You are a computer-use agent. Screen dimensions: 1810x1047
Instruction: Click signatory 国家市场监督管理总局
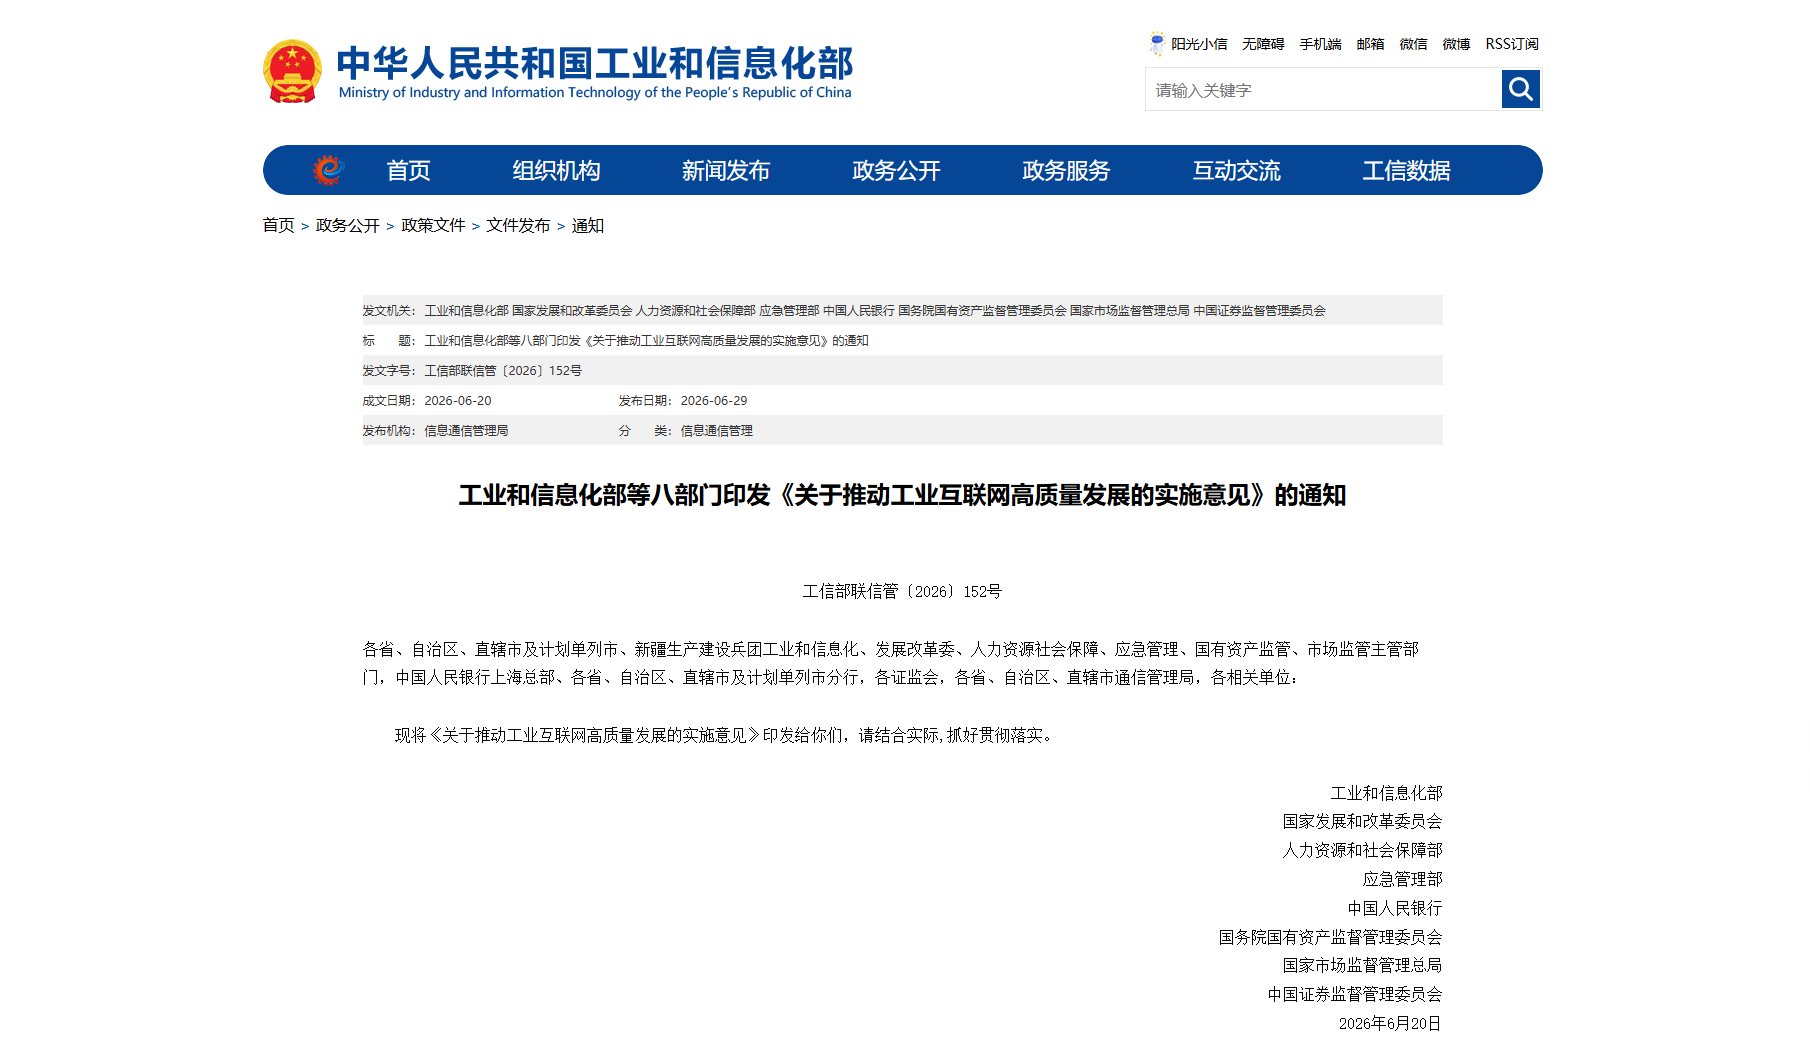(x=1362, y=966)
